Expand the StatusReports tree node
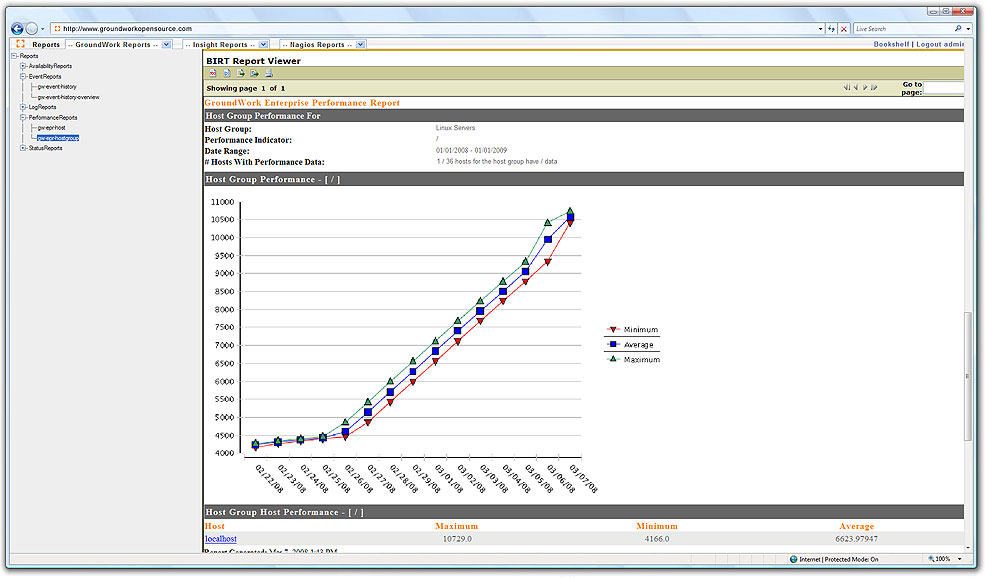Screen dimensions: 985x578 (x=23, y=148)
